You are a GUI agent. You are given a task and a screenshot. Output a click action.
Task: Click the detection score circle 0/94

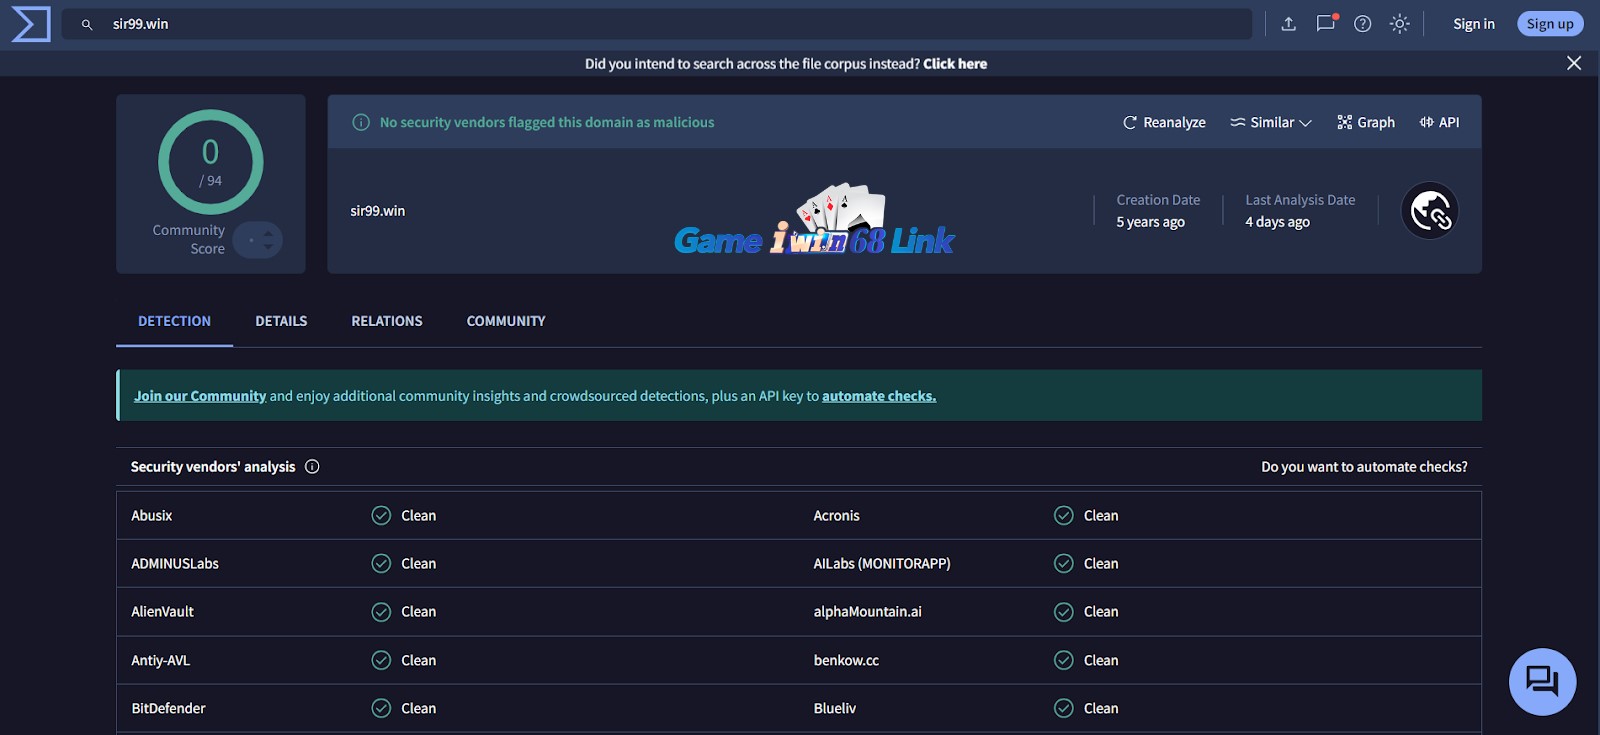211,162
